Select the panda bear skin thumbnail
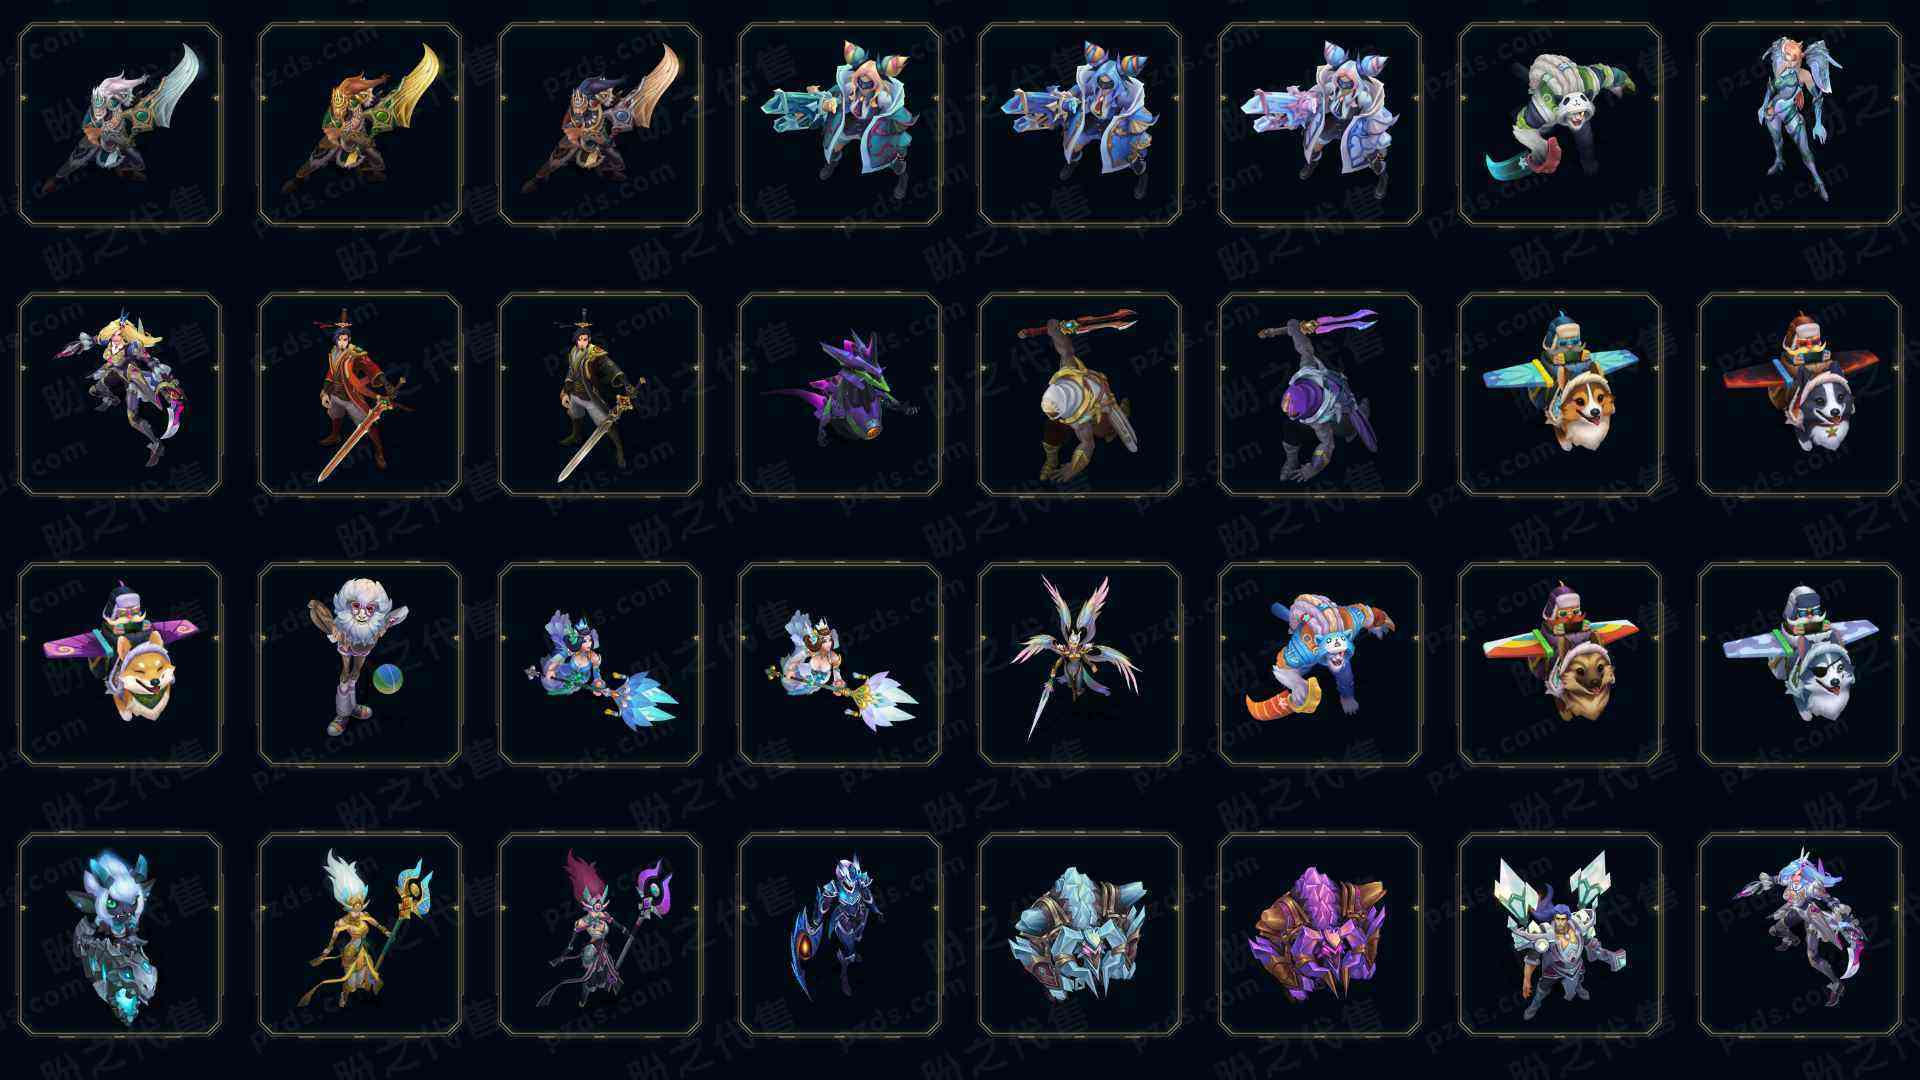 tap(1560, 124)
